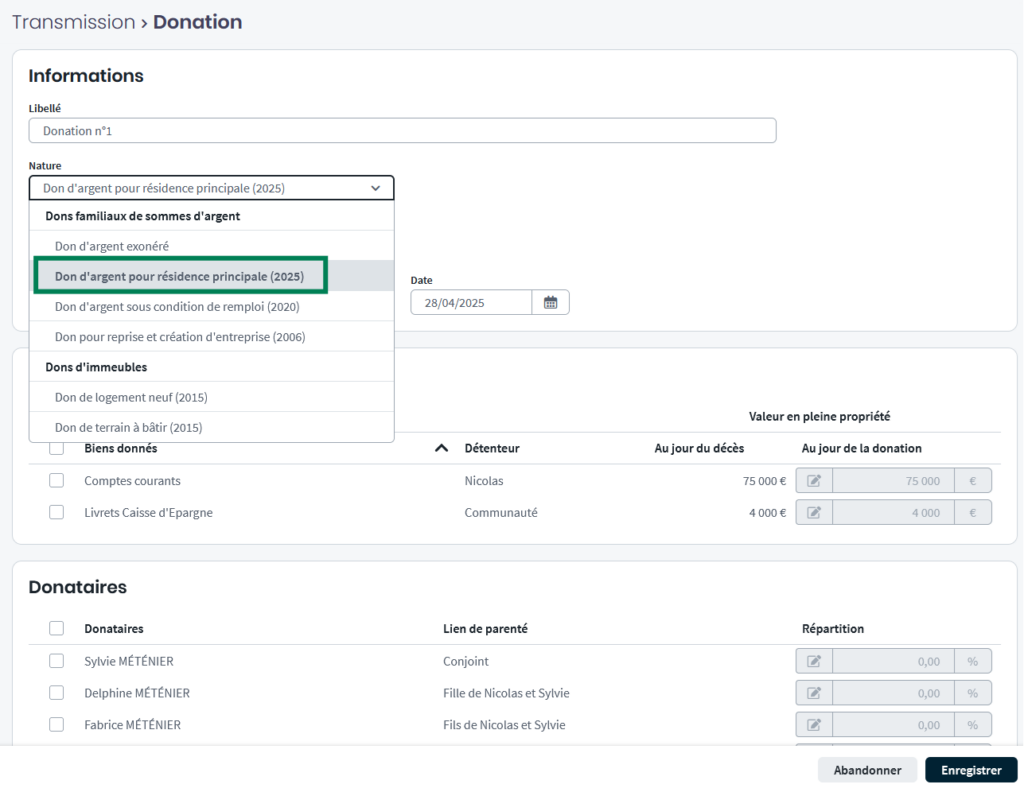Viewport: 1024px width, 792px height.
Task: Tick the Livrets Caisse d'Epargne checkbox
Action: [x=57, y=513]
